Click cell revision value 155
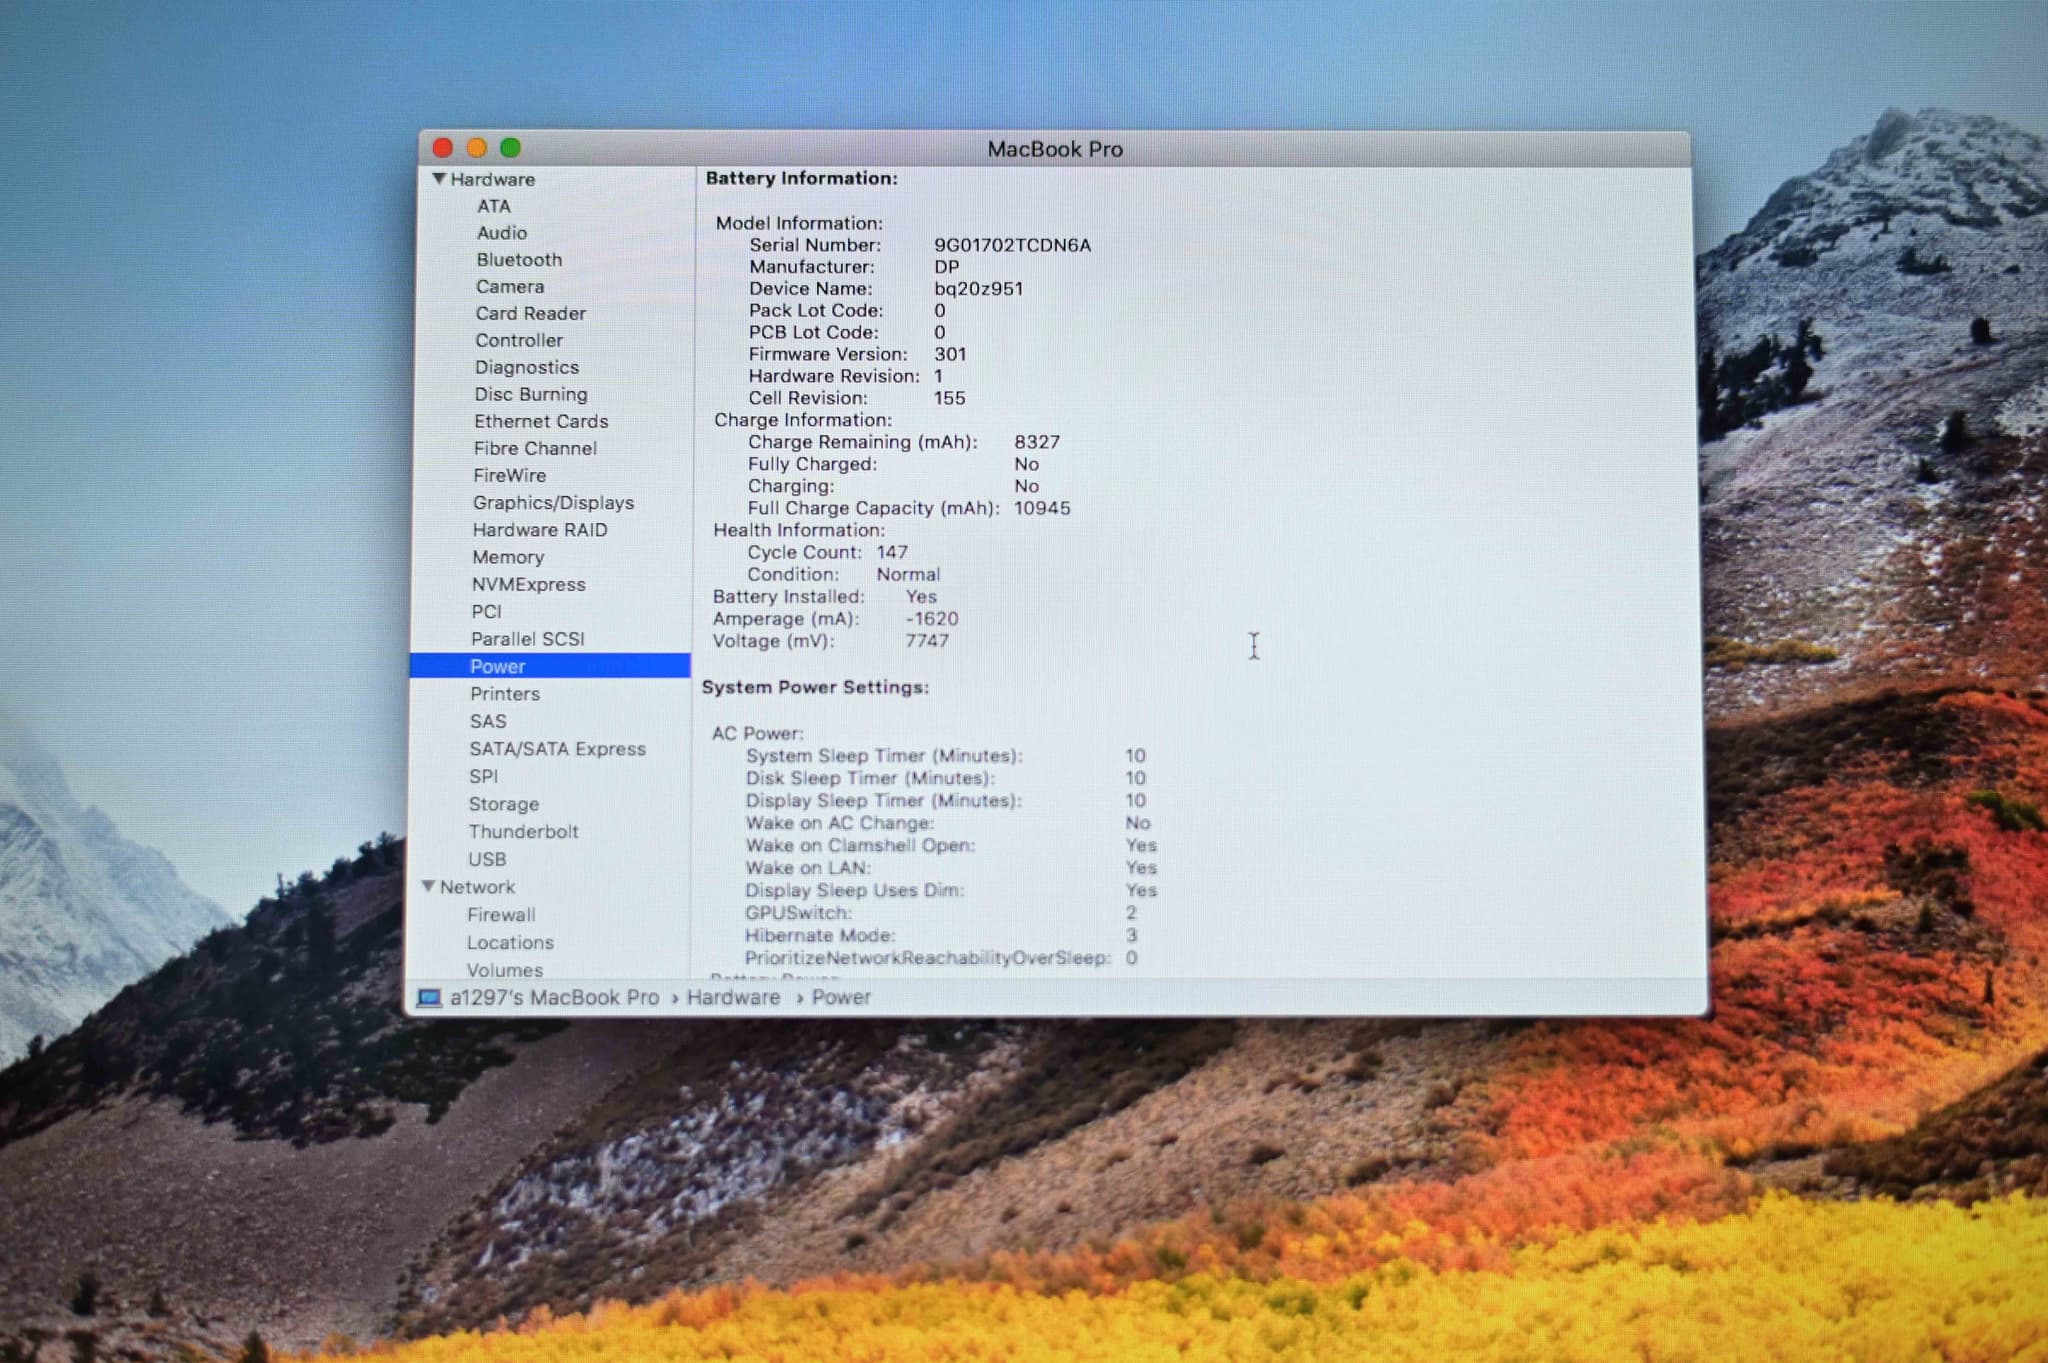 (949, 398)
